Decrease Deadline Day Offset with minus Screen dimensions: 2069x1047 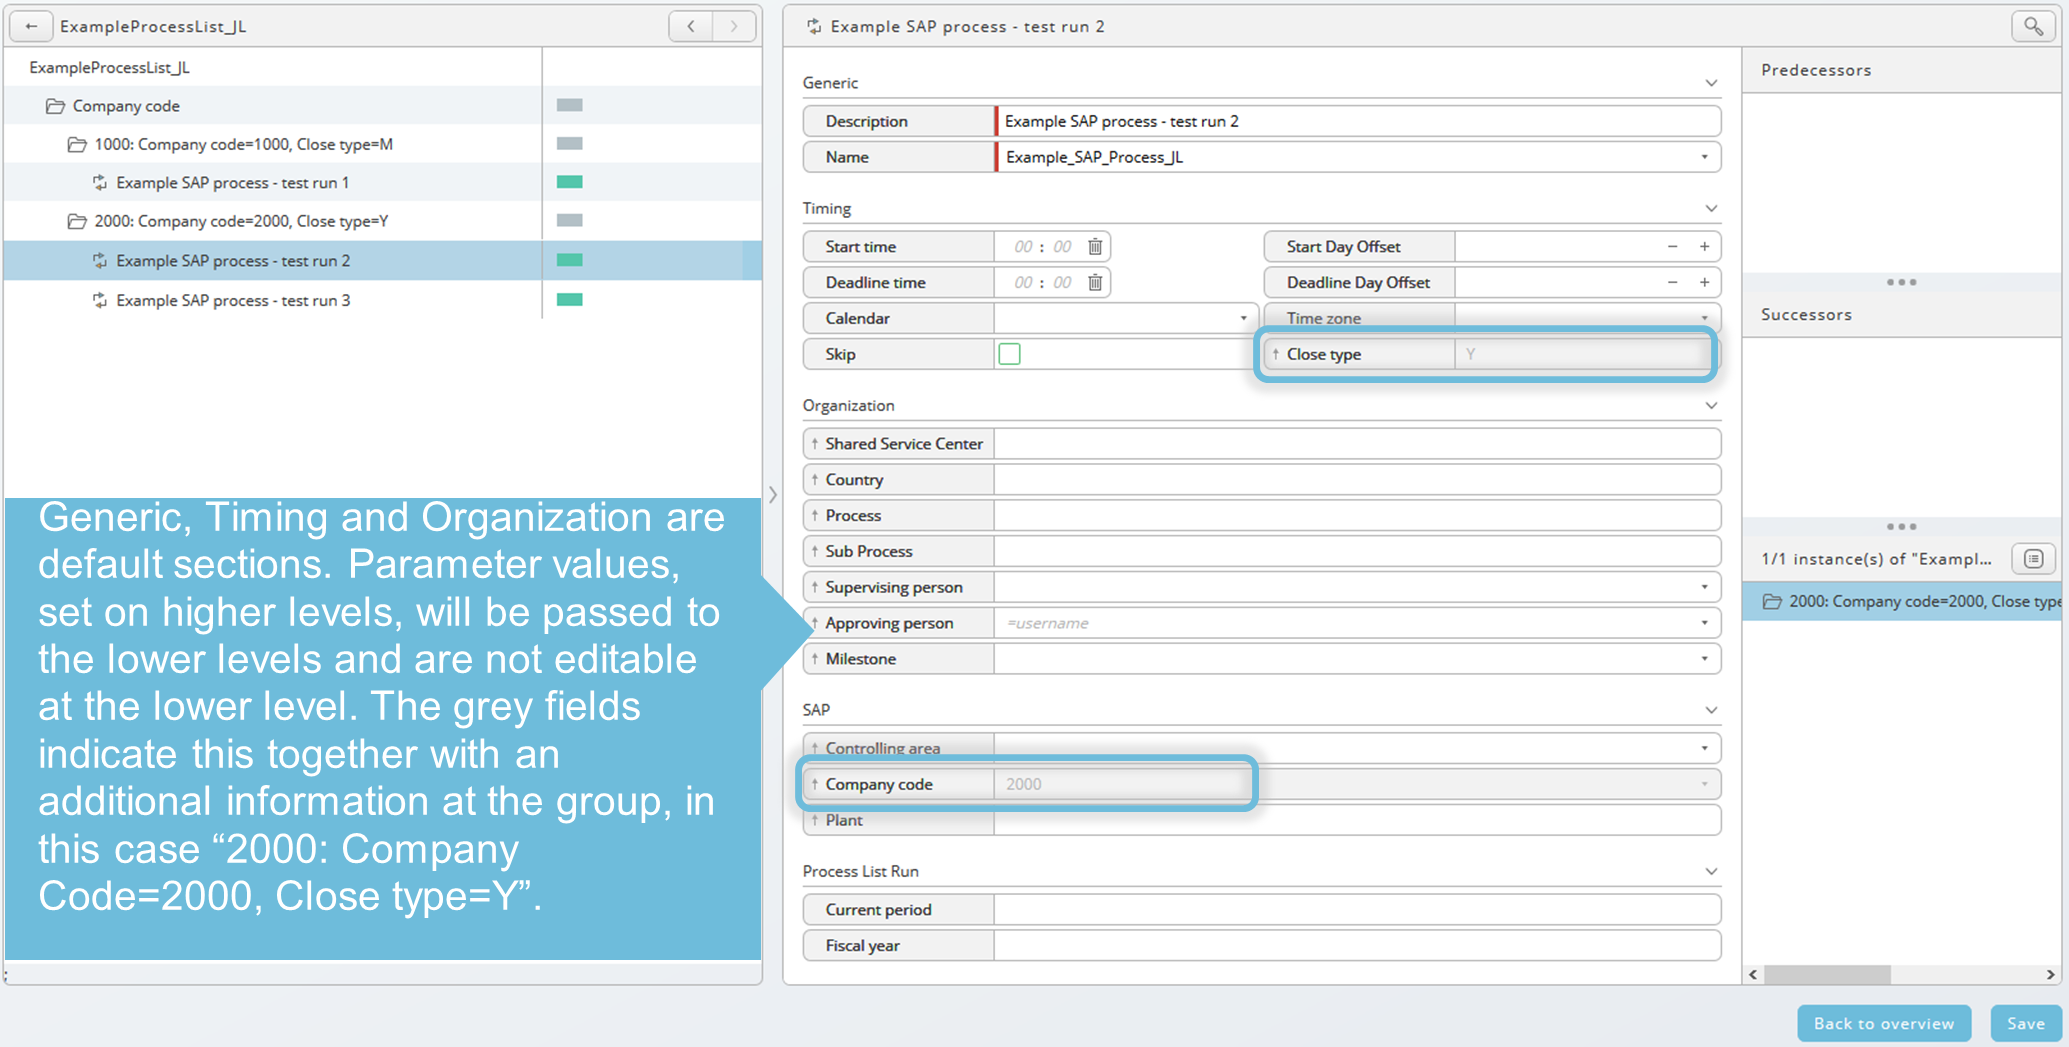pos(1672,282)
